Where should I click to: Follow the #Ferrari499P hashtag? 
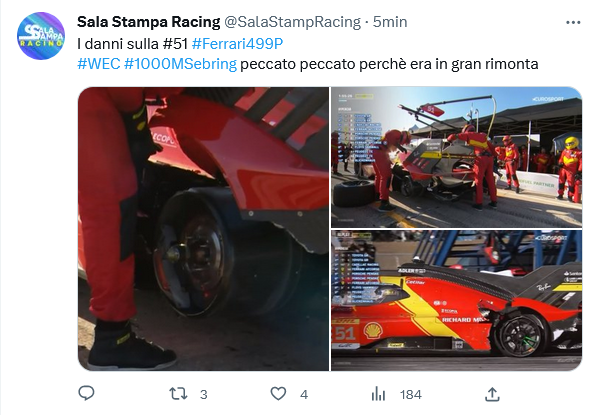pos(237,44)
